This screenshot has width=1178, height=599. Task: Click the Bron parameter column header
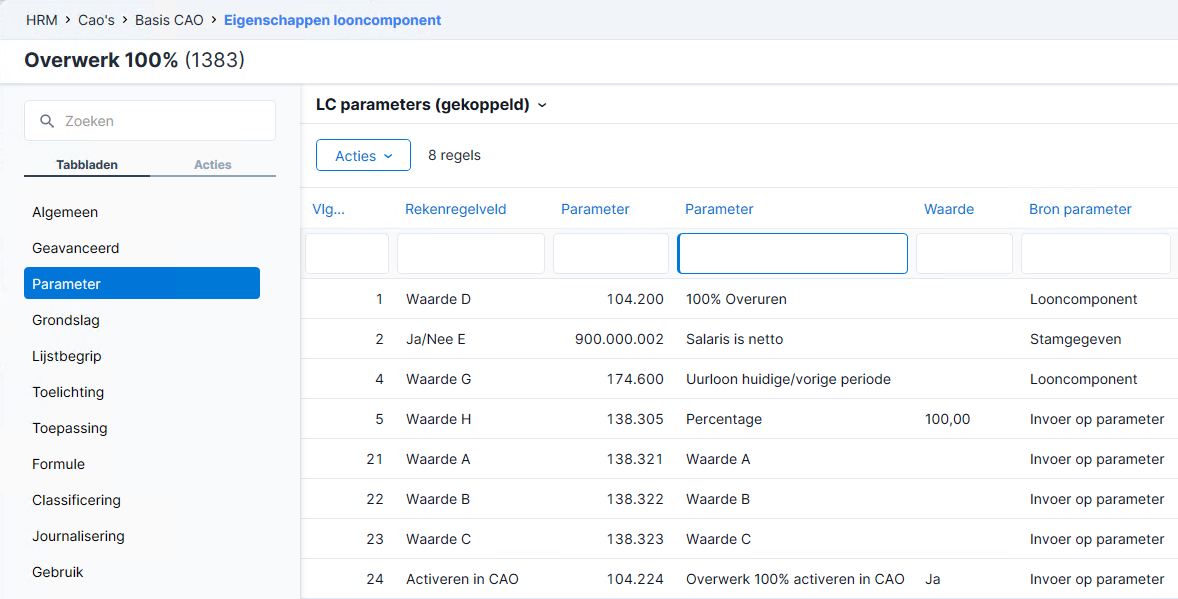(1080, 209)
